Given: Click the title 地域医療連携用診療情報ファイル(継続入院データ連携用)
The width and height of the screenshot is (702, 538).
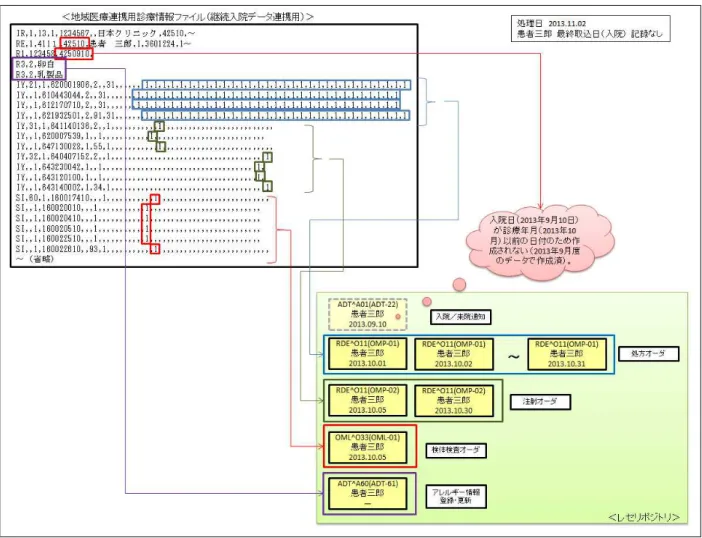Looking at the screenshot, I should point(188,17).
